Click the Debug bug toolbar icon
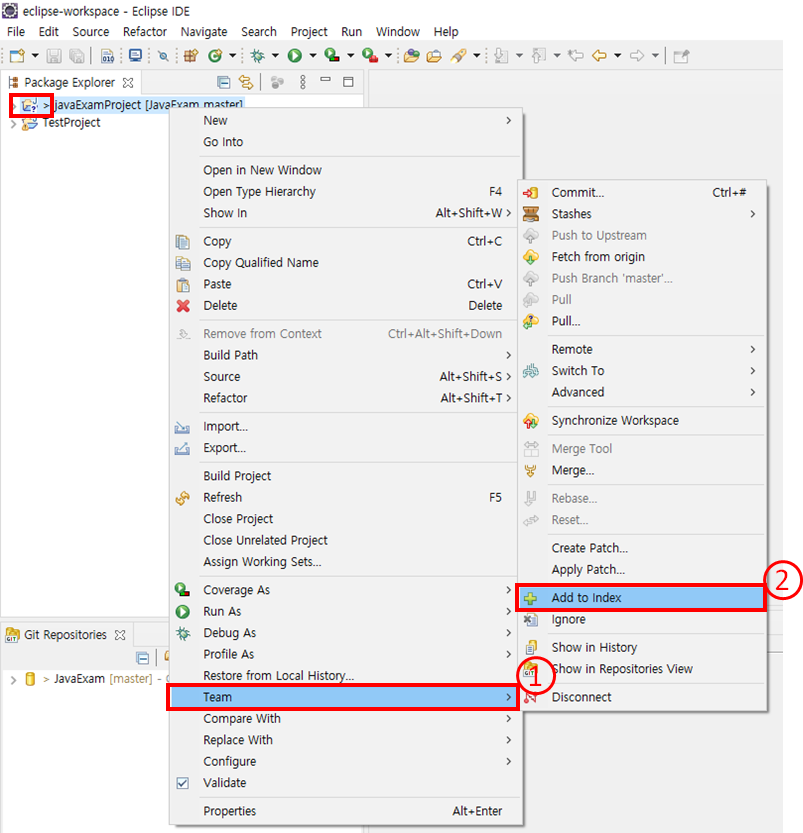Image resolution: width=803 pixels, height=833 pixels. (x=258, y=56)
